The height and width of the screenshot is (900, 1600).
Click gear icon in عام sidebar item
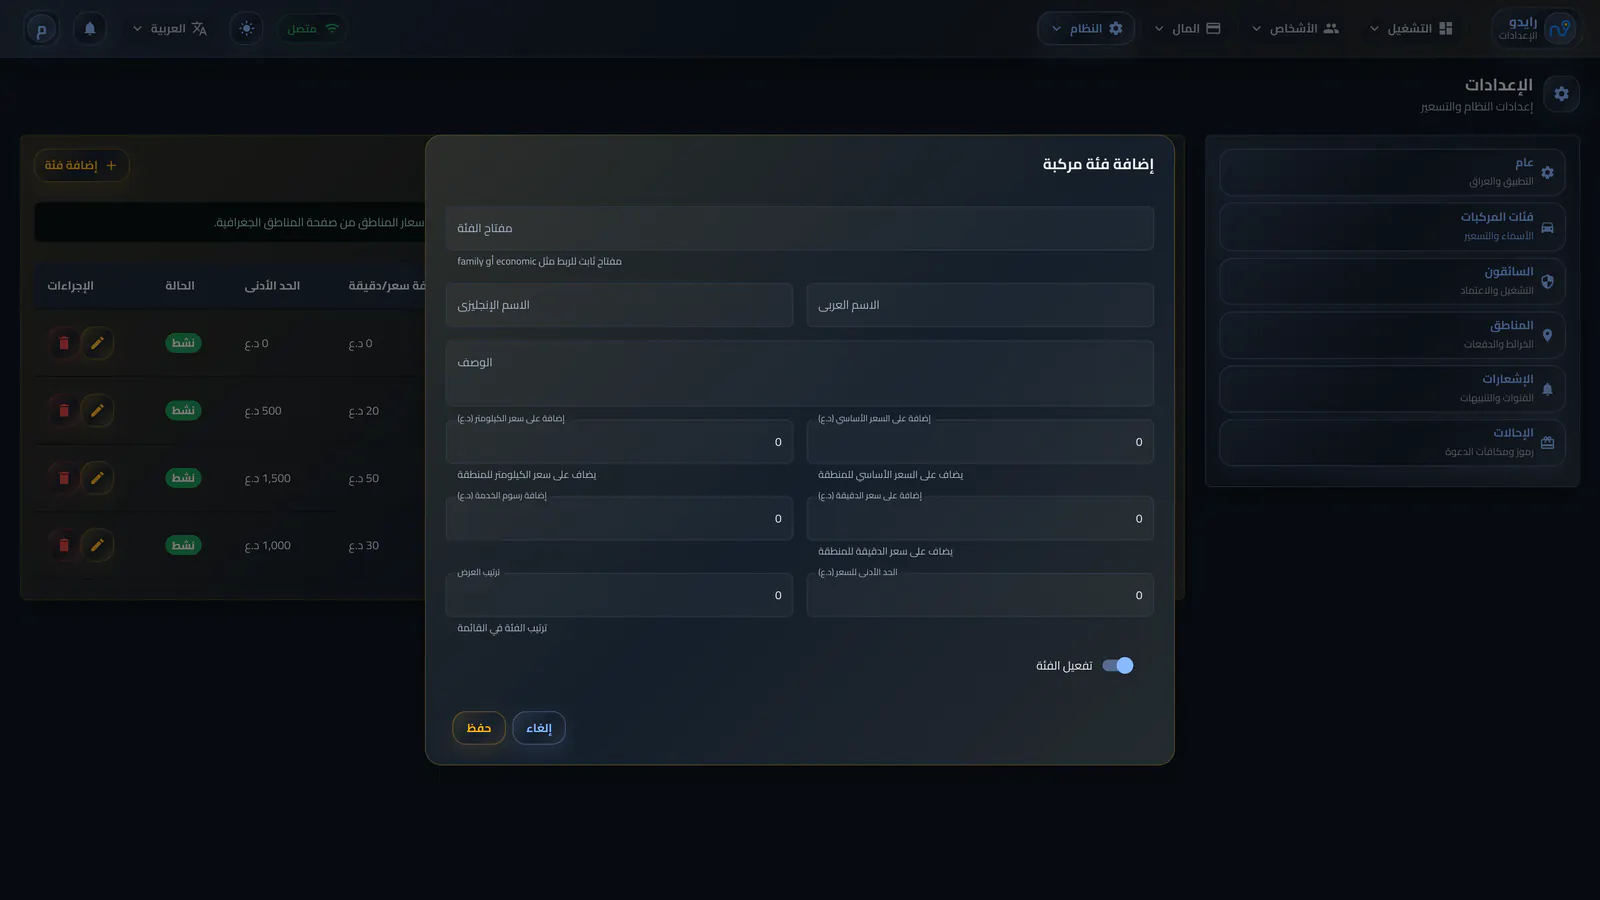(1547, 172)
